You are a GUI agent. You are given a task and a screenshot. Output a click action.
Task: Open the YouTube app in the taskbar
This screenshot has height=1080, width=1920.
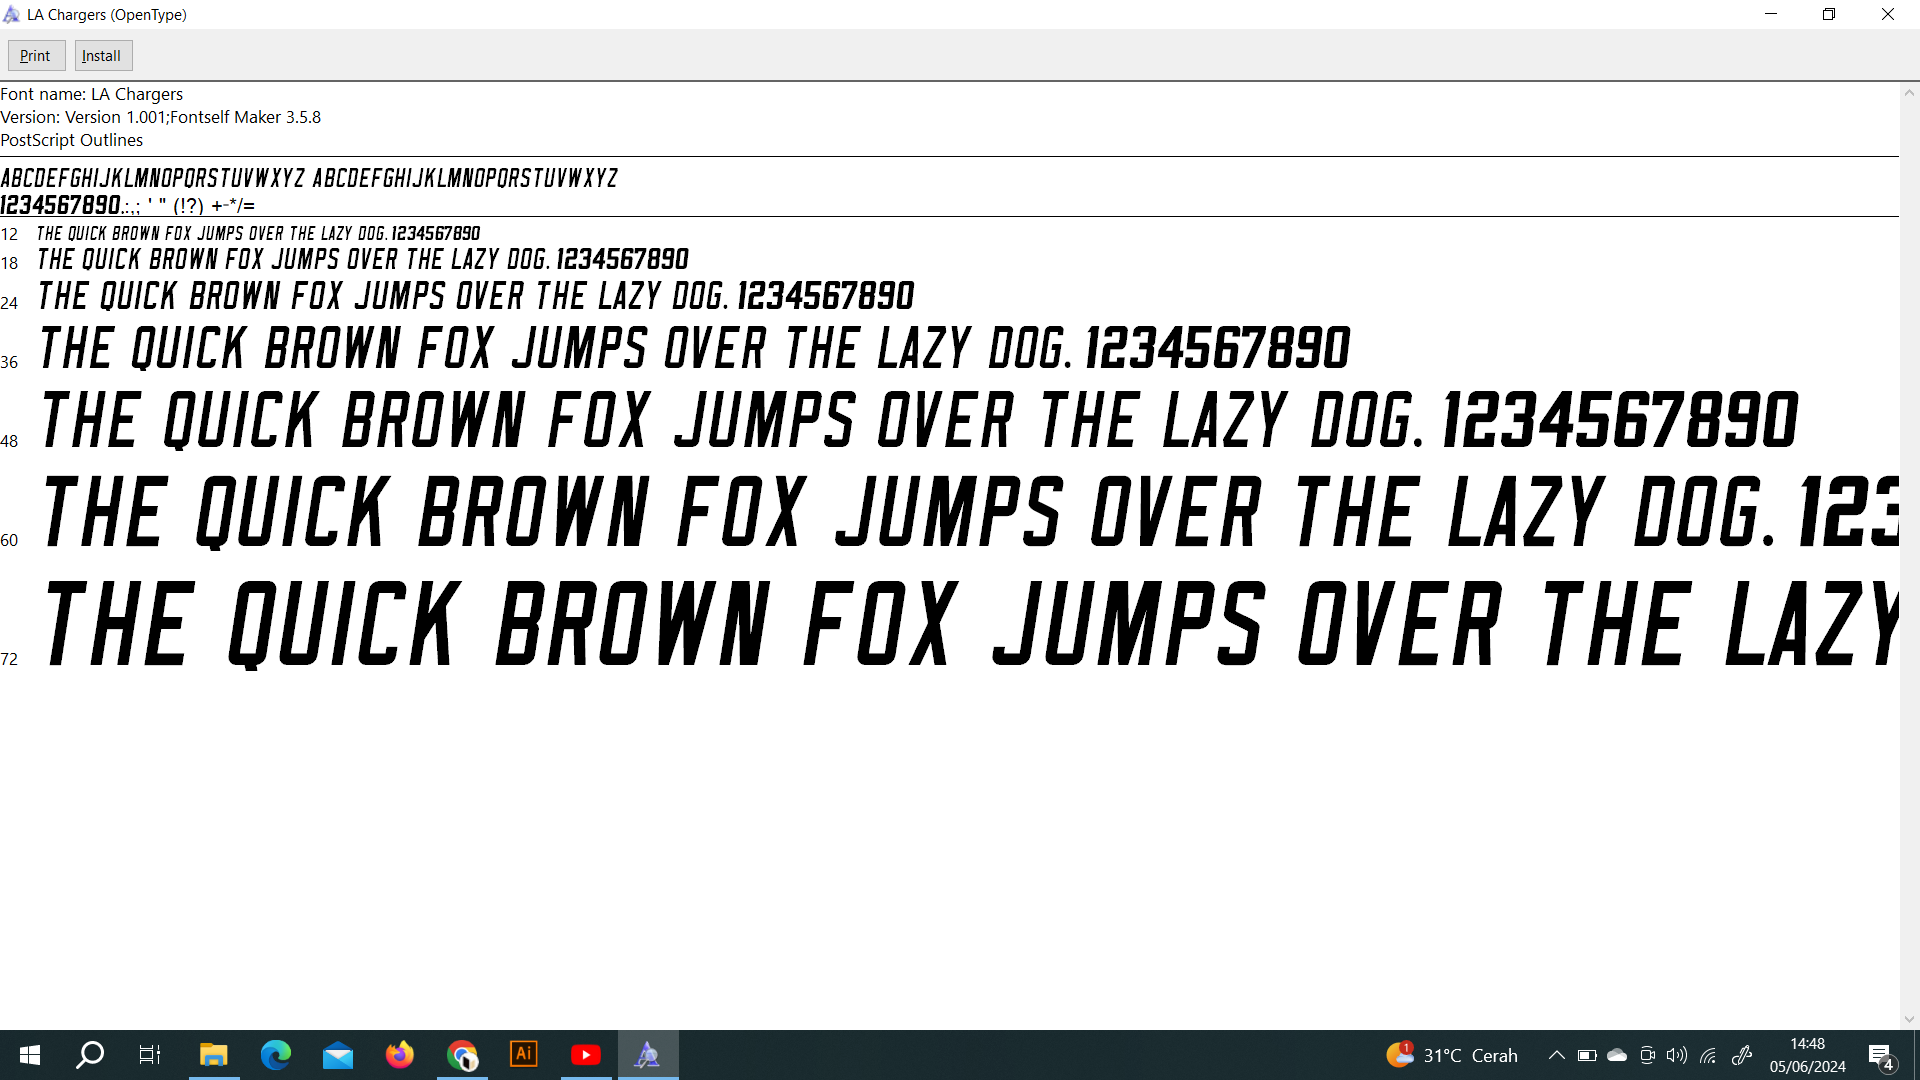tap(586, 1055)
